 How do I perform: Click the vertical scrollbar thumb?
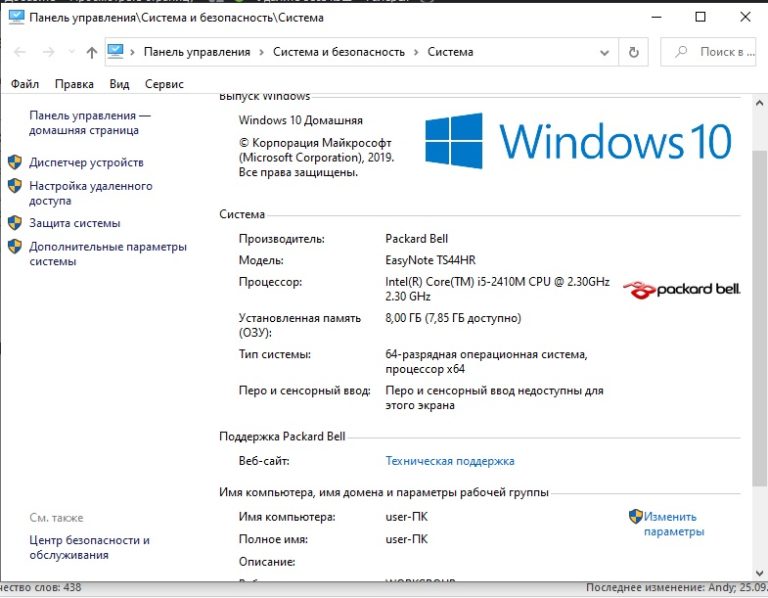[759, 318]
